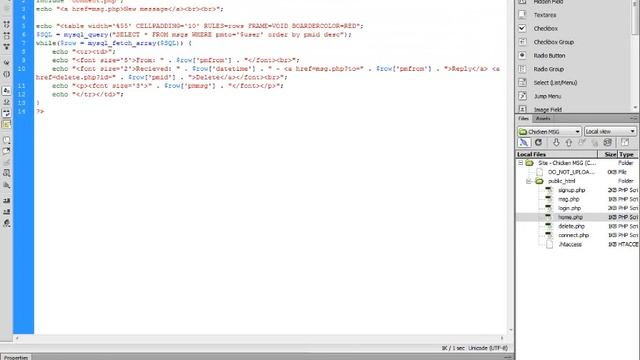This screenshot has height=360, width=640.
Task: Click line number 10 in the gutter
Action: [22, 69]
